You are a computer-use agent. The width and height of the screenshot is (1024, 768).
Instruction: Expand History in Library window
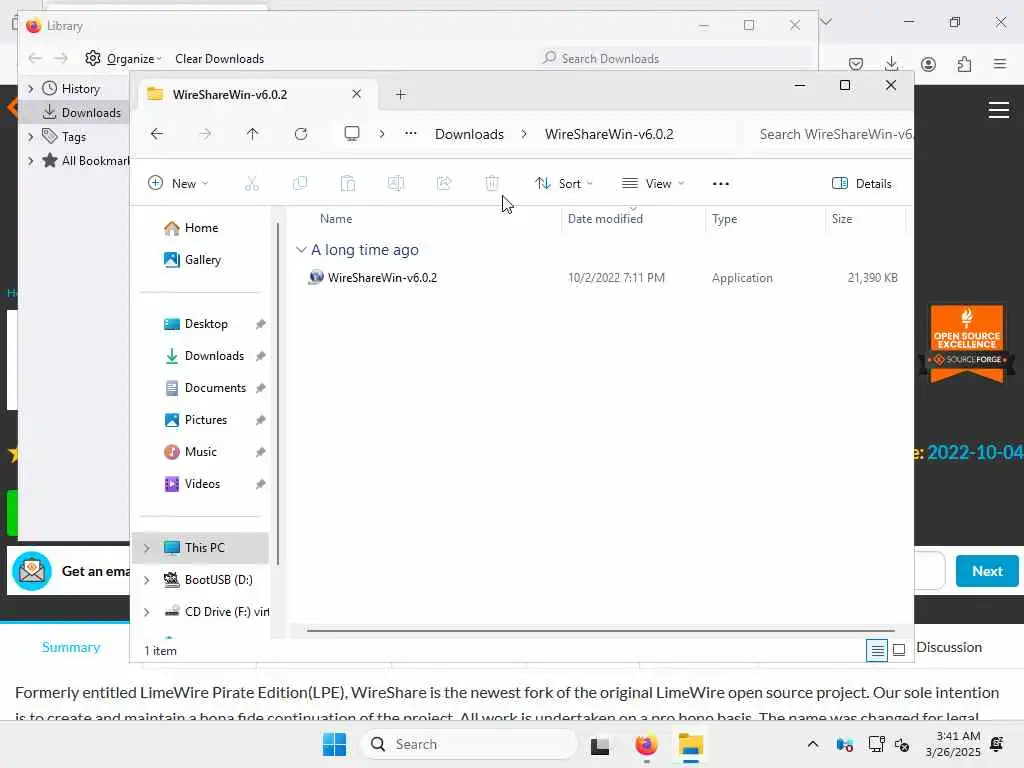pos(30,88)
